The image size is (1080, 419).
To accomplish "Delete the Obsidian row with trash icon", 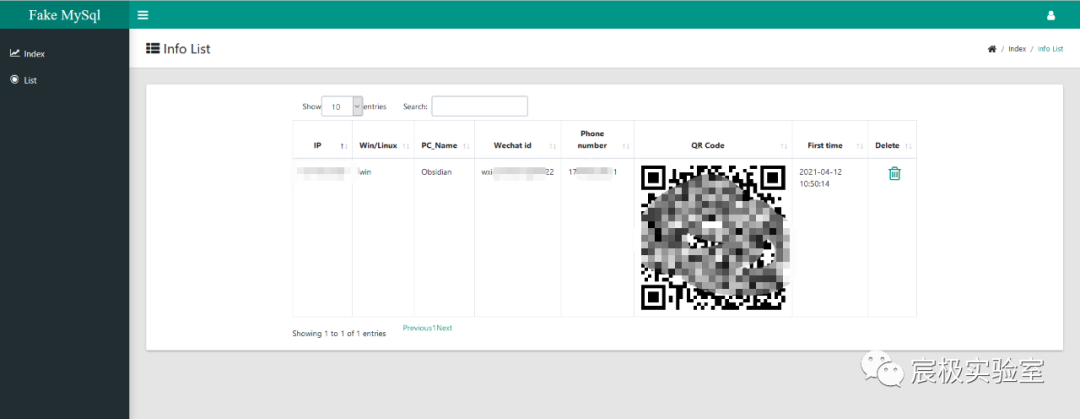I will (x=894, y=173).
